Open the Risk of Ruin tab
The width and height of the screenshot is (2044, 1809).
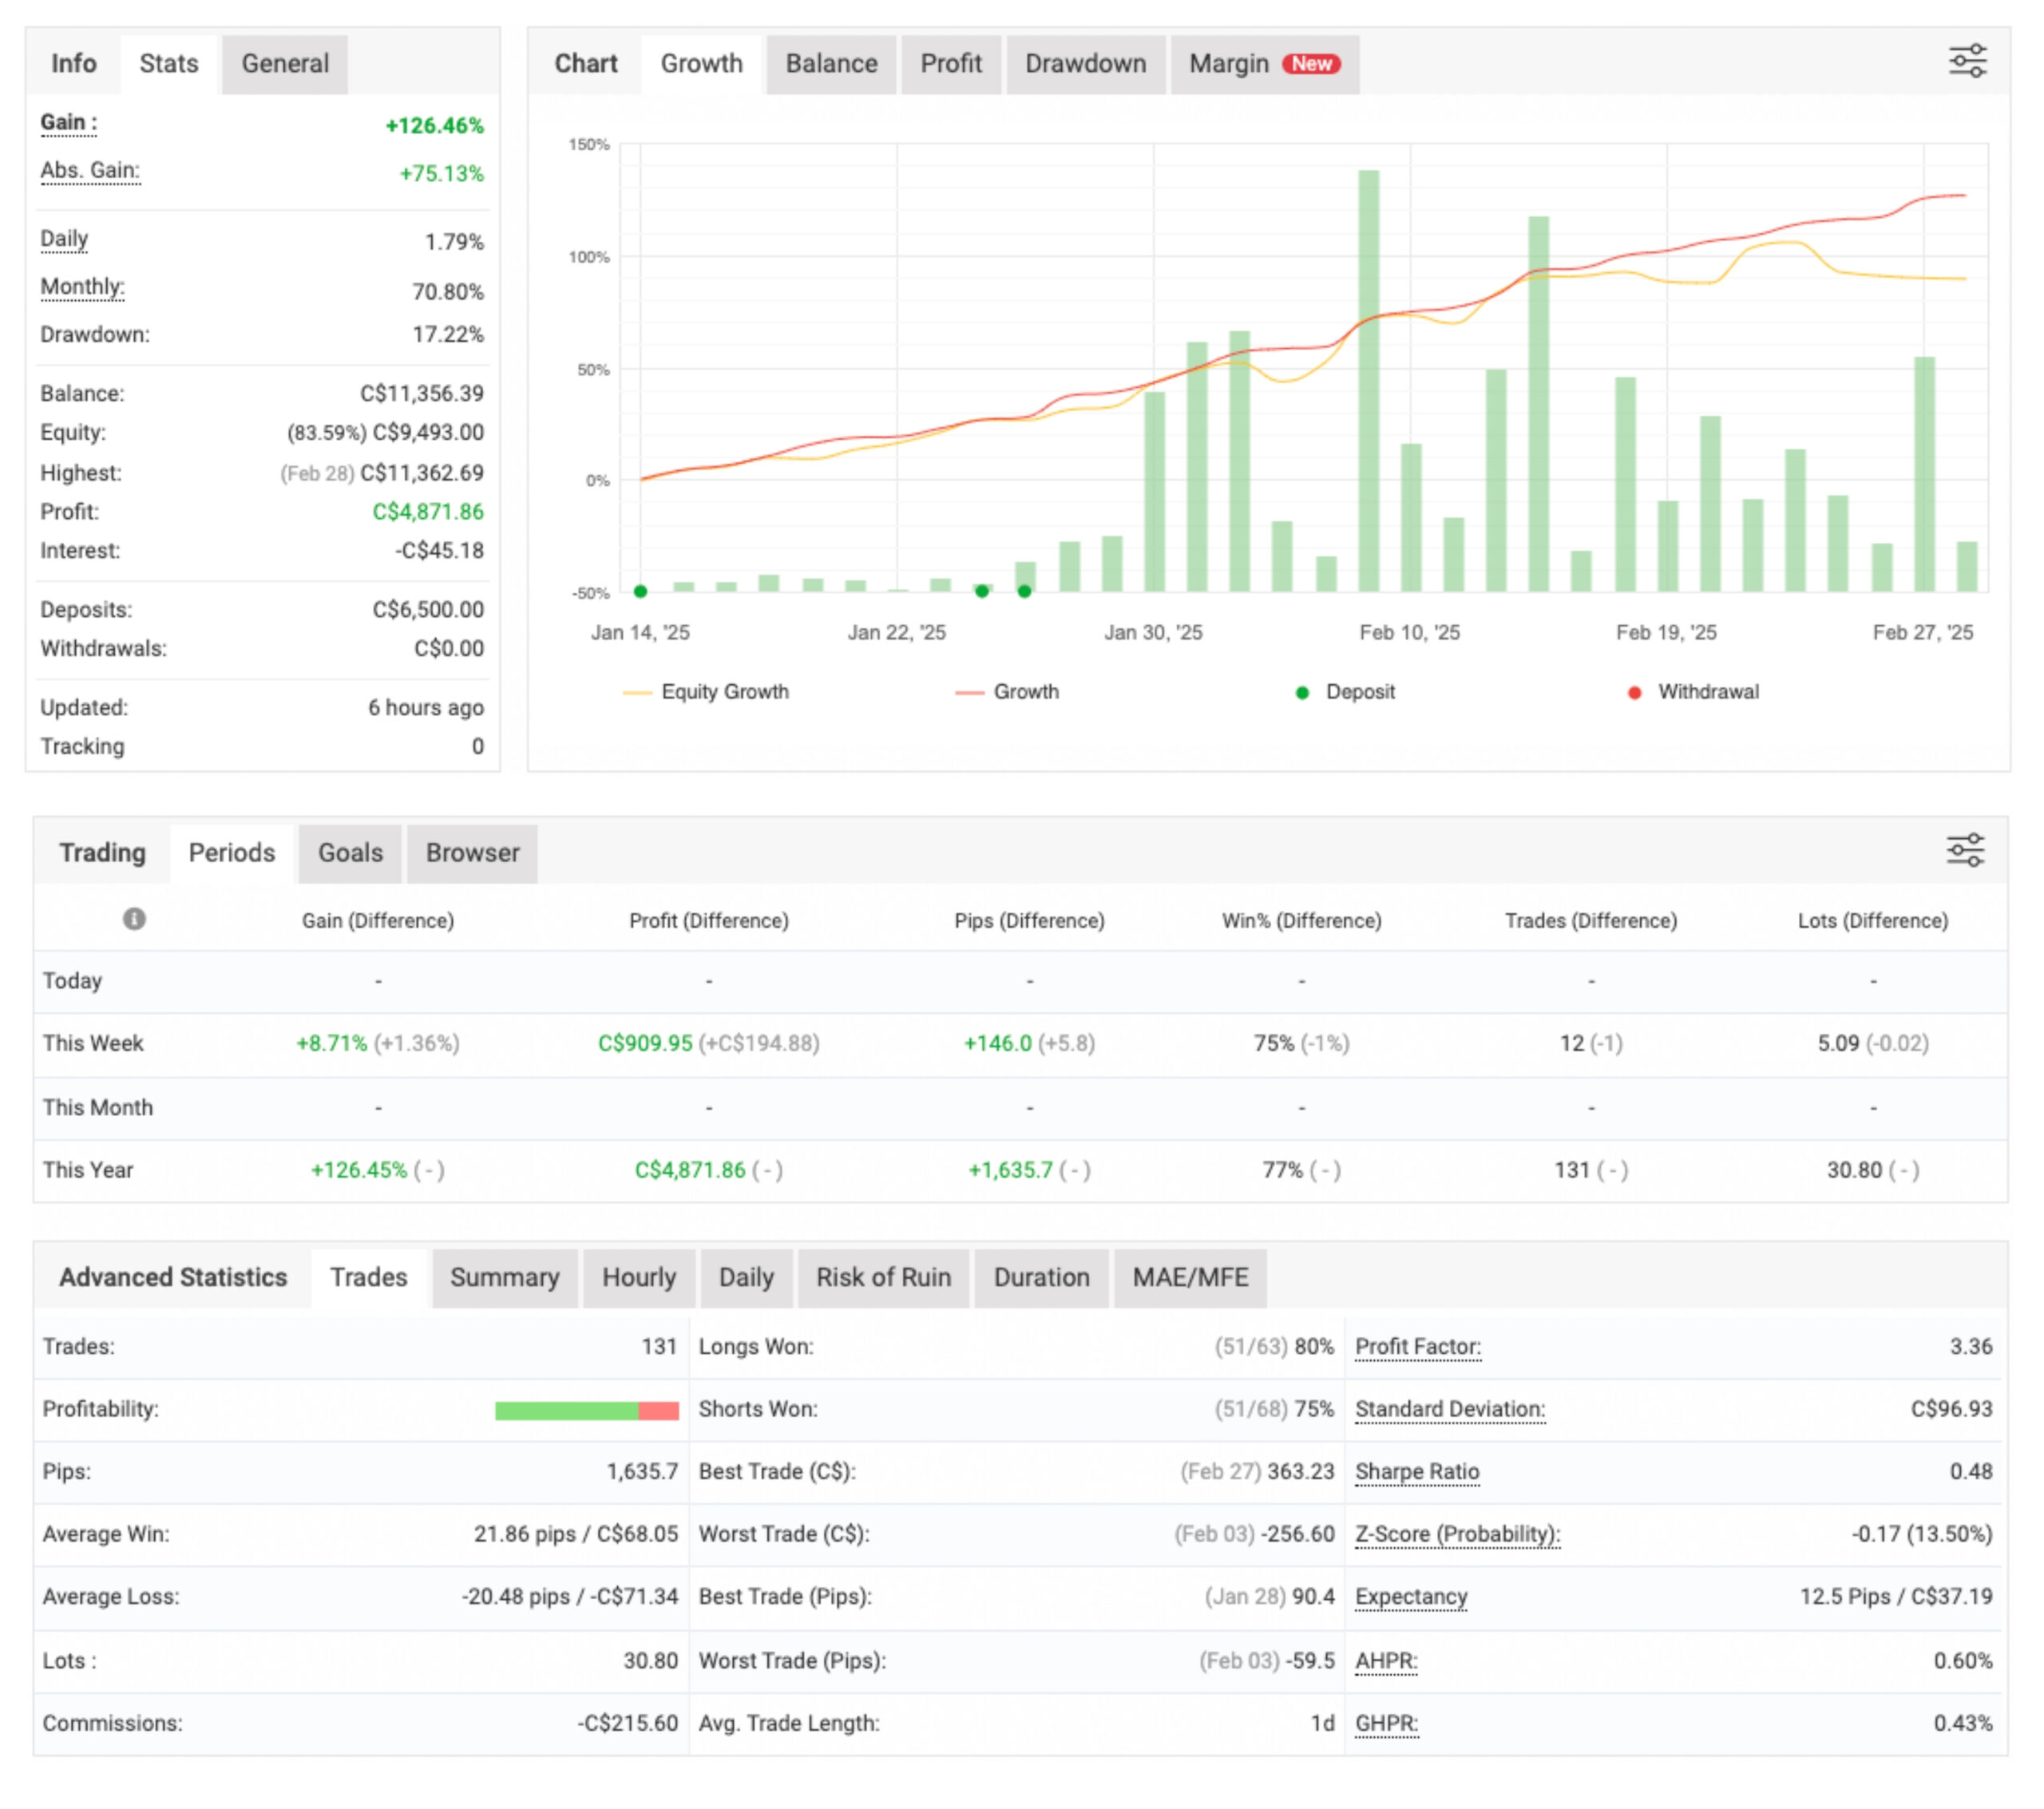tap(882, 1277)
